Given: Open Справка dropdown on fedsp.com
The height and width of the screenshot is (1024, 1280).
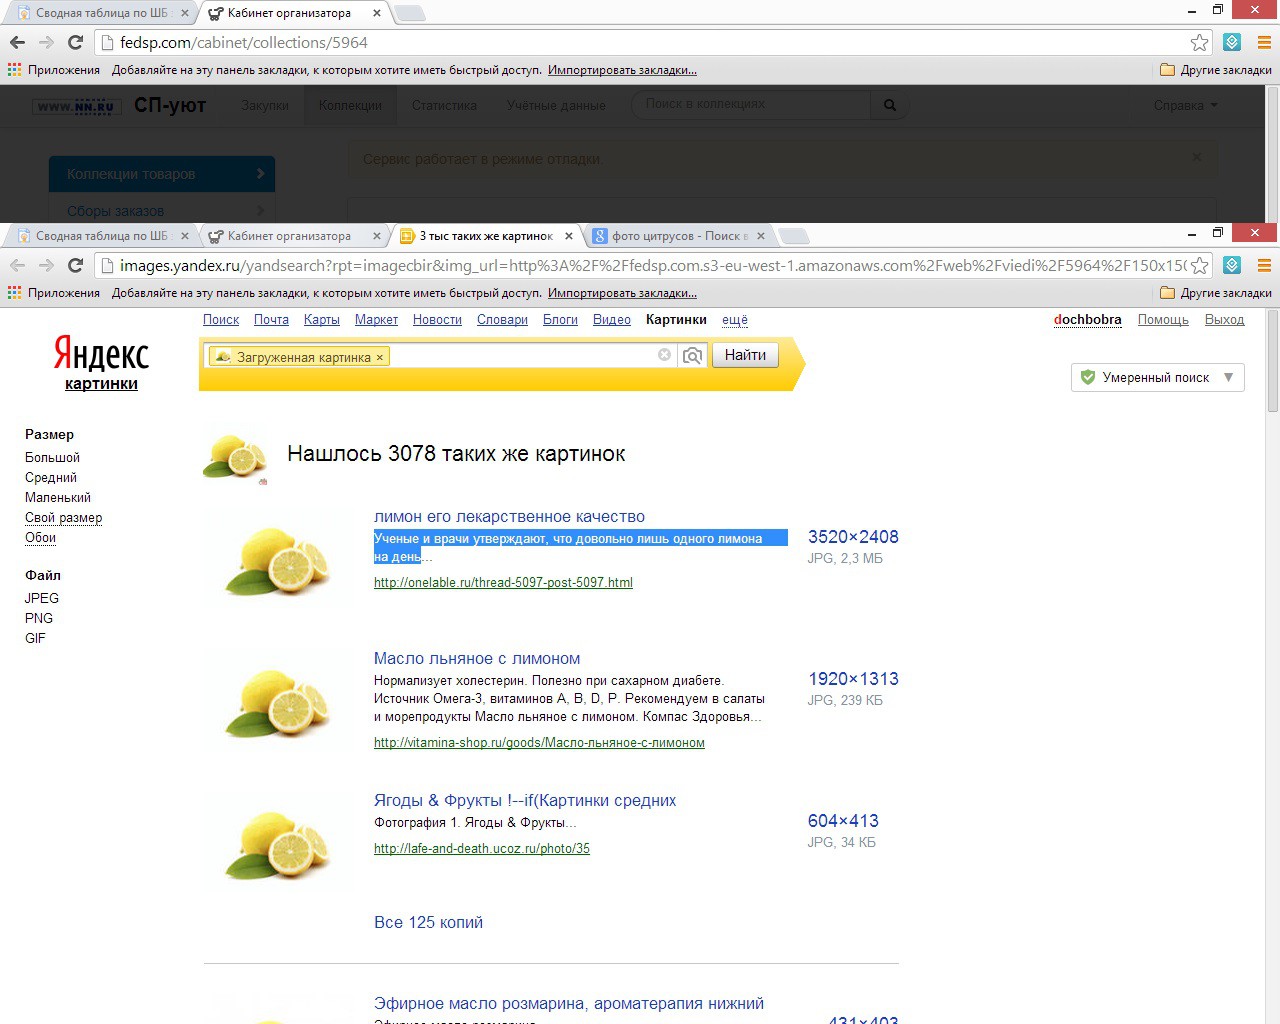Looking at the screenshot, I should pyautogui.click(x=1186, y=105).
